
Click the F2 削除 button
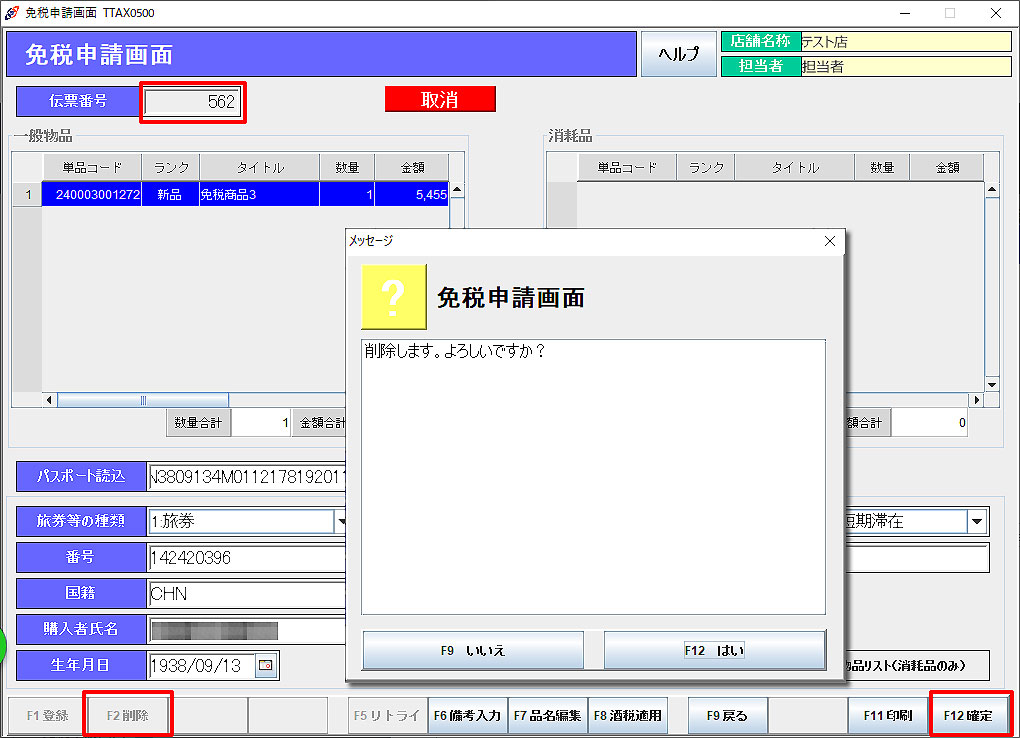[x=128, y=715]
